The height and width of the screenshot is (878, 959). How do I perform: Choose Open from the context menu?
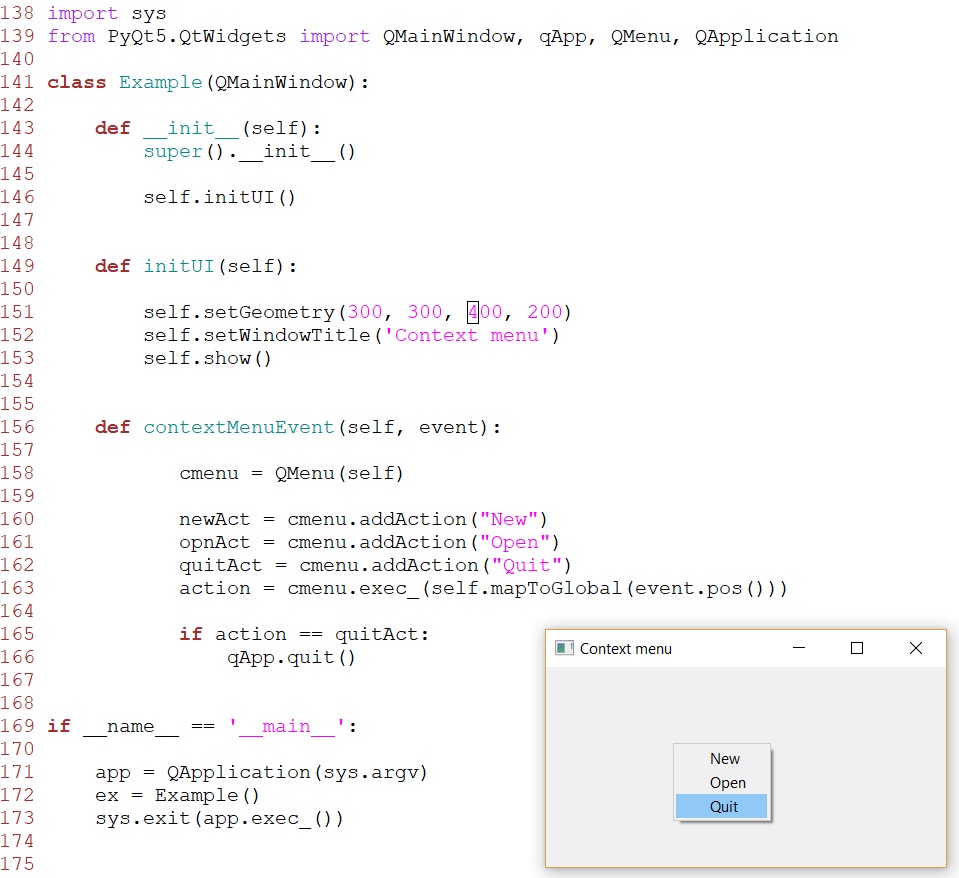point(721,783)
